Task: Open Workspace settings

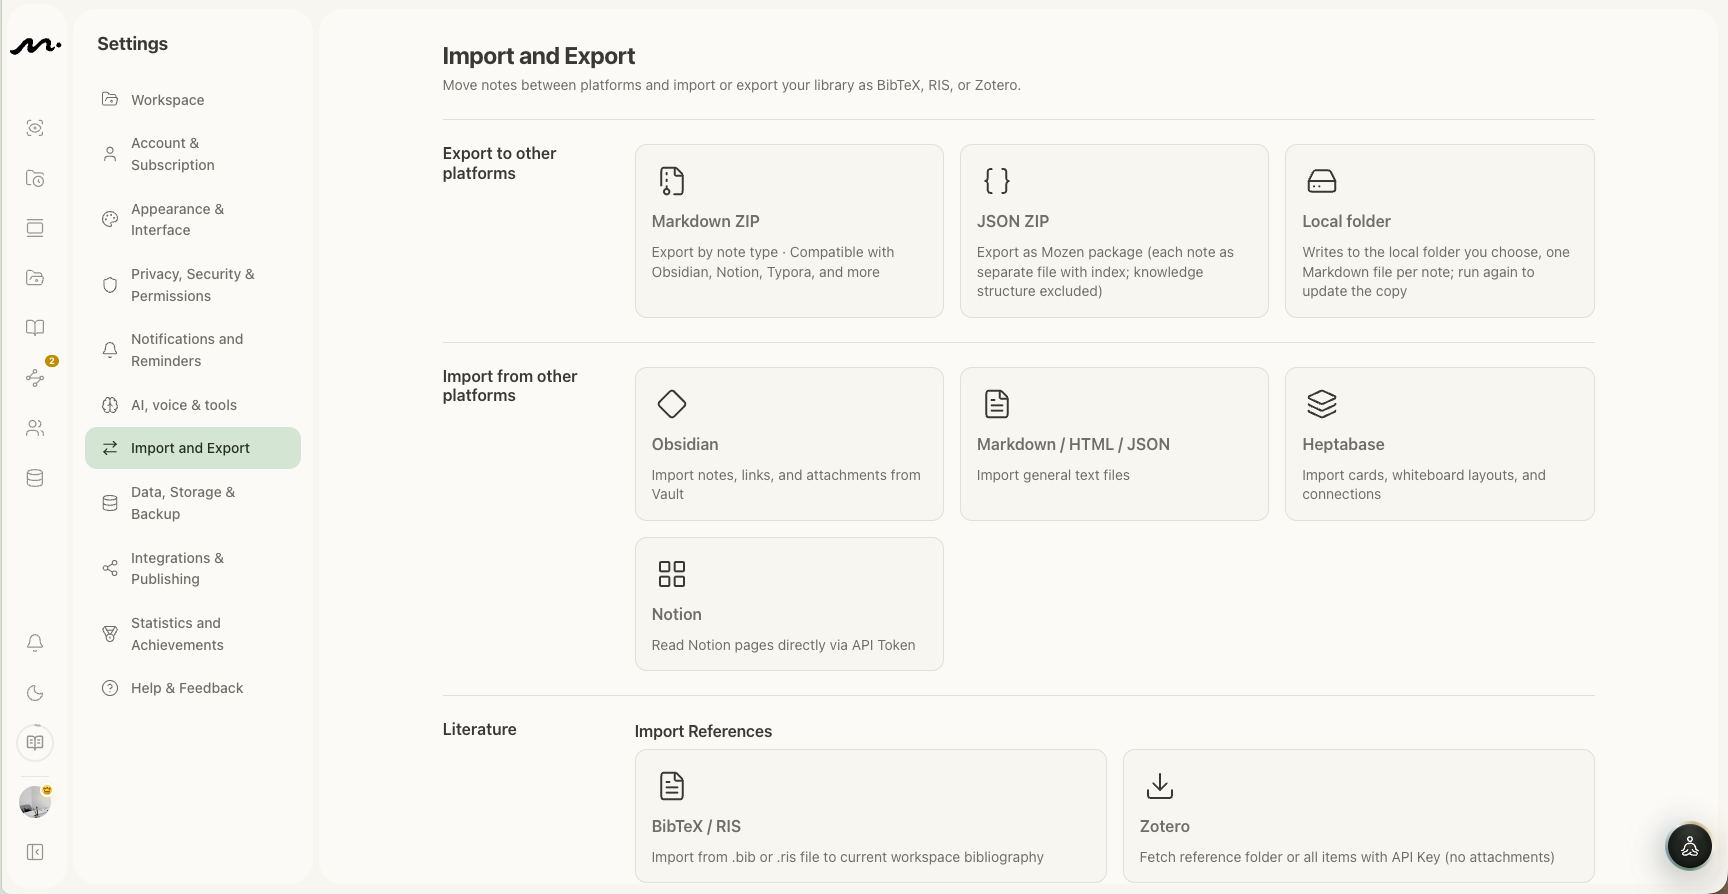Action: point(193,100)
